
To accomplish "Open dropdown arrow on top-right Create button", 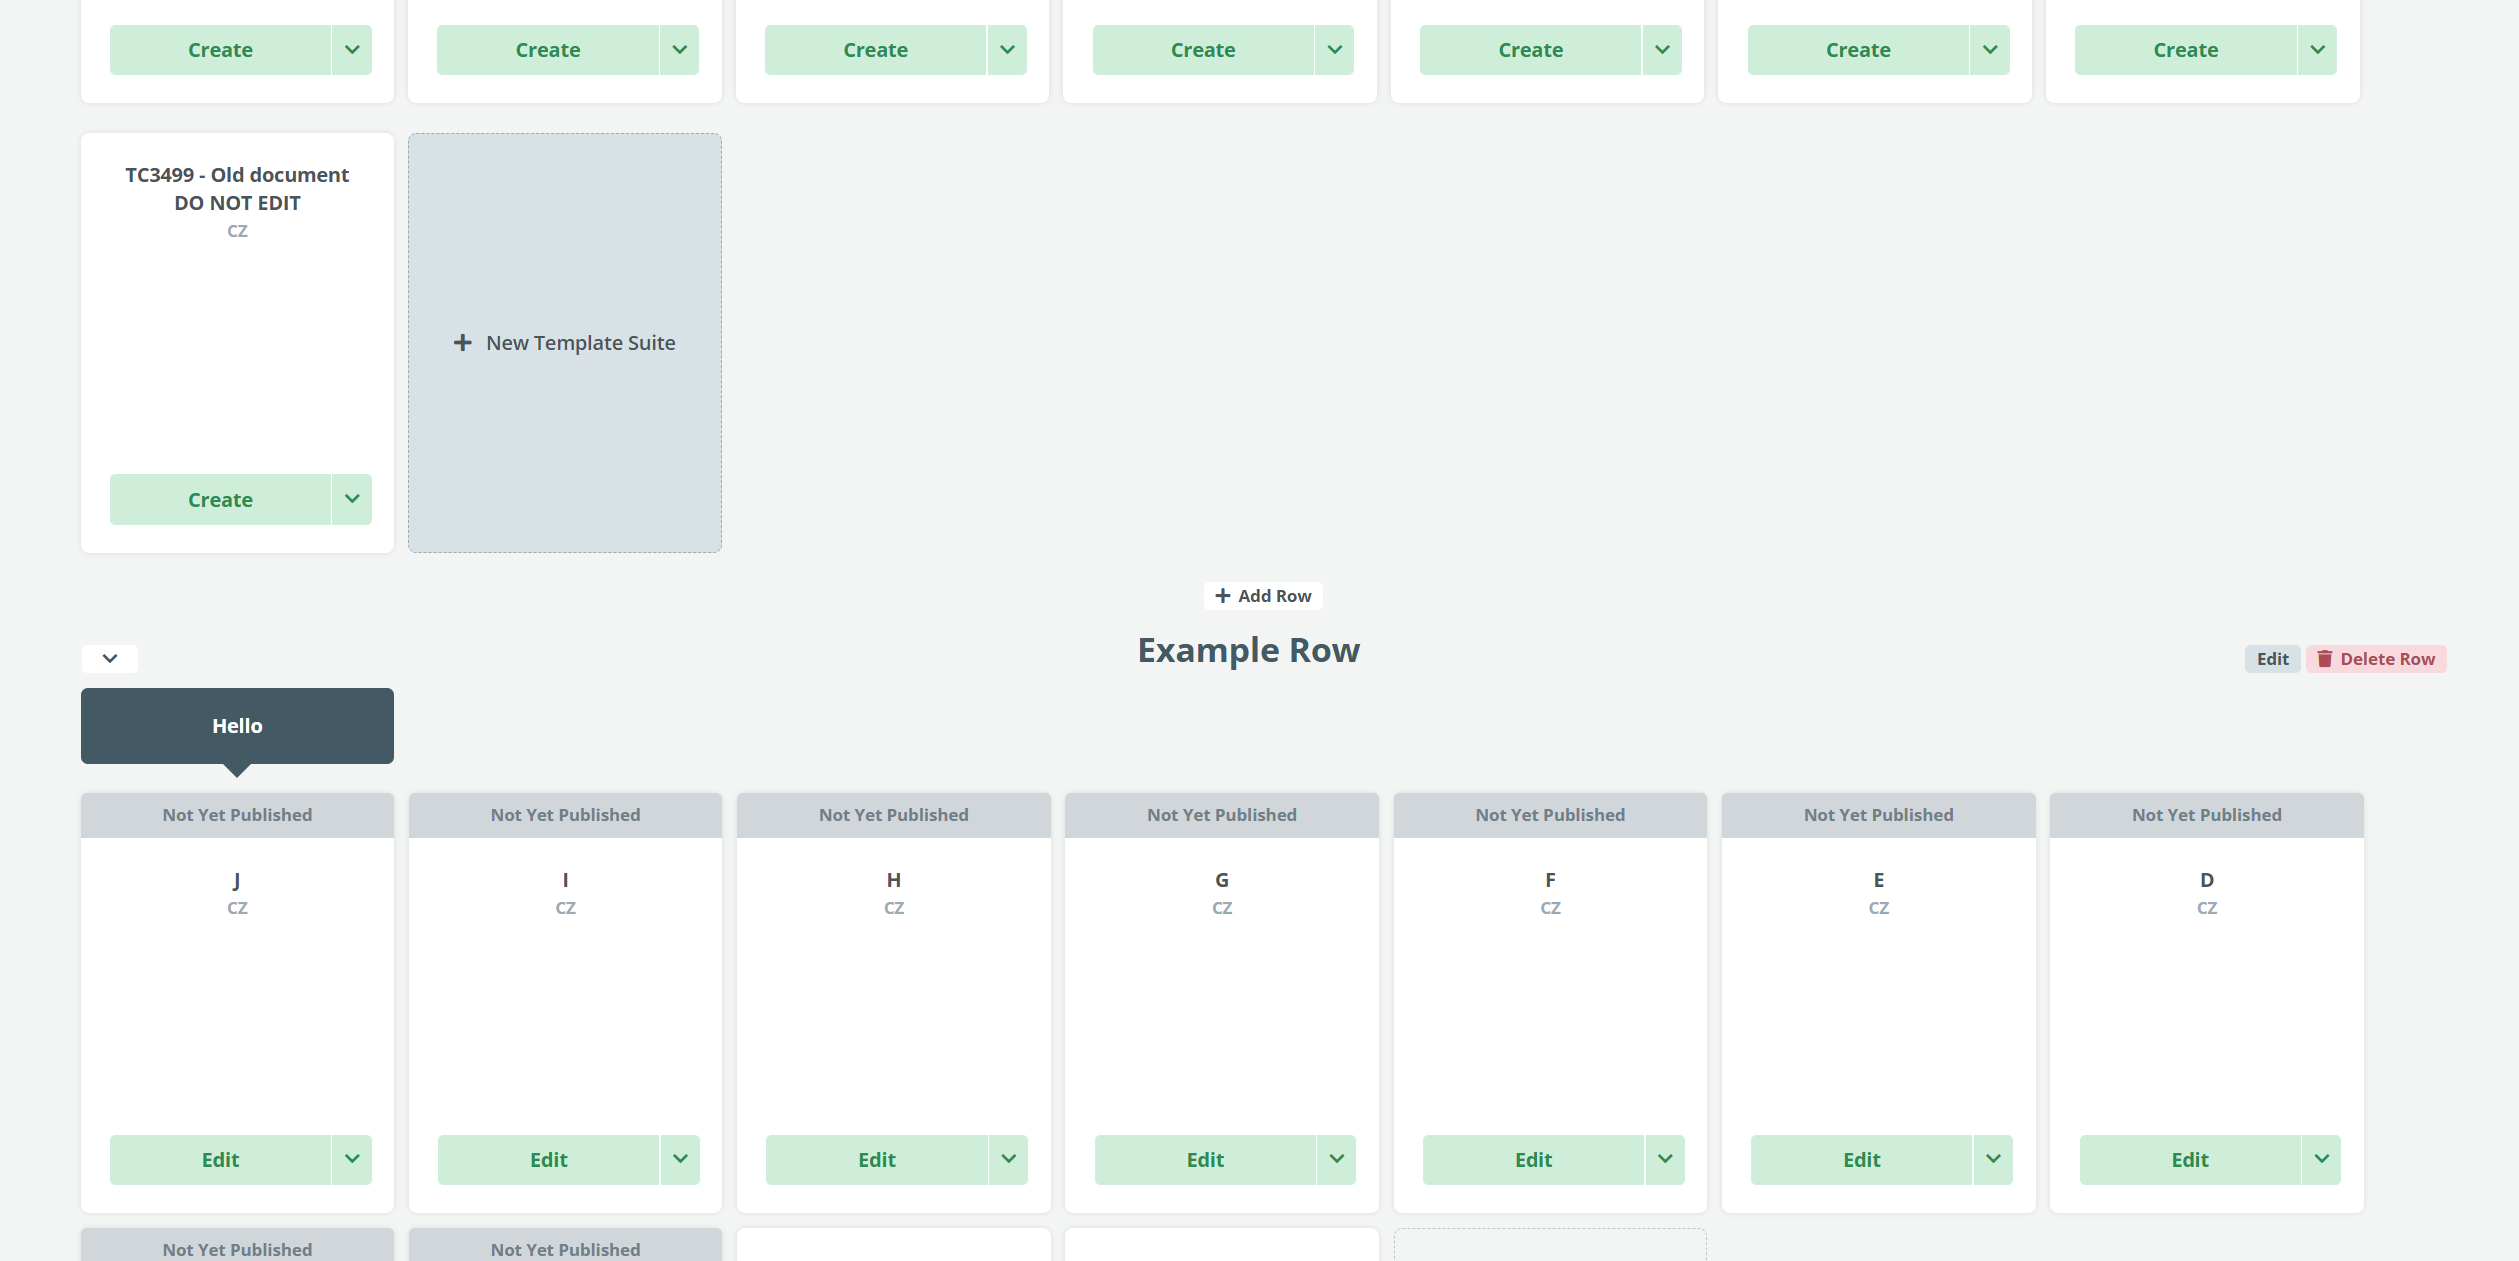I will pos(2317,50).
